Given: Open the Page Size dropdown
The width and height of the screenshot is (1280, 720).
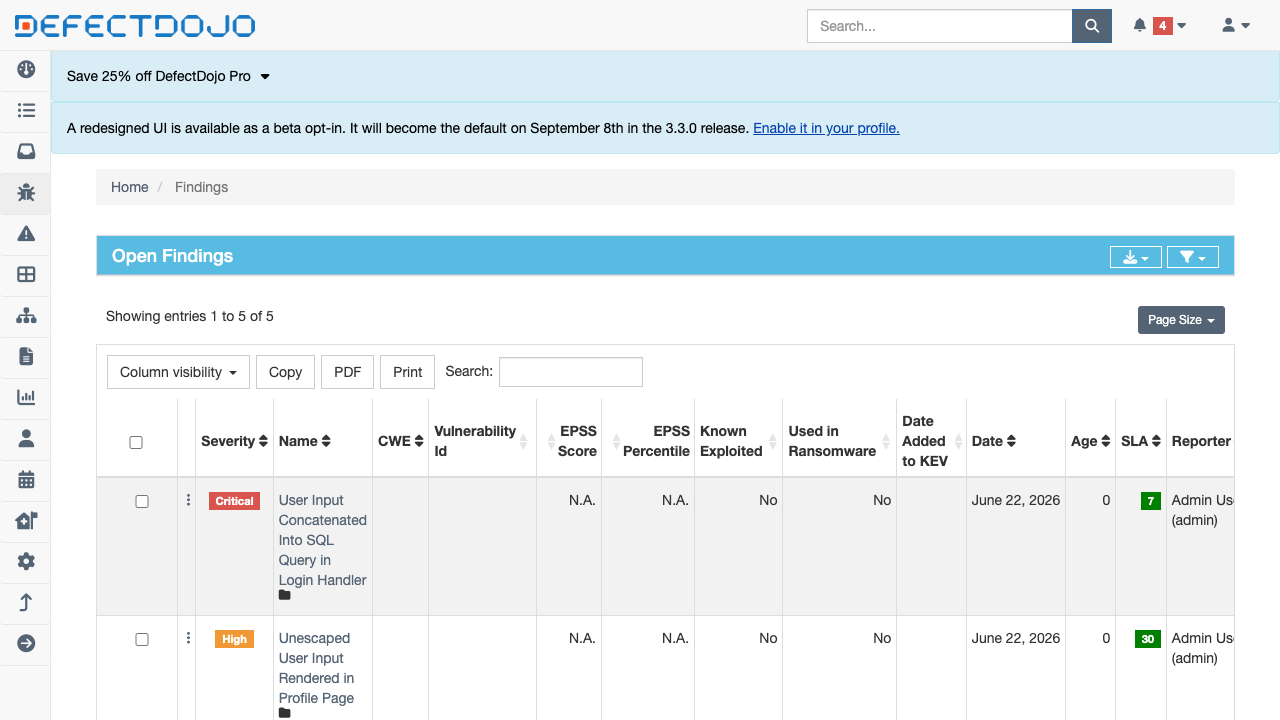Looking at the screenshot, I should point(1181,320).
